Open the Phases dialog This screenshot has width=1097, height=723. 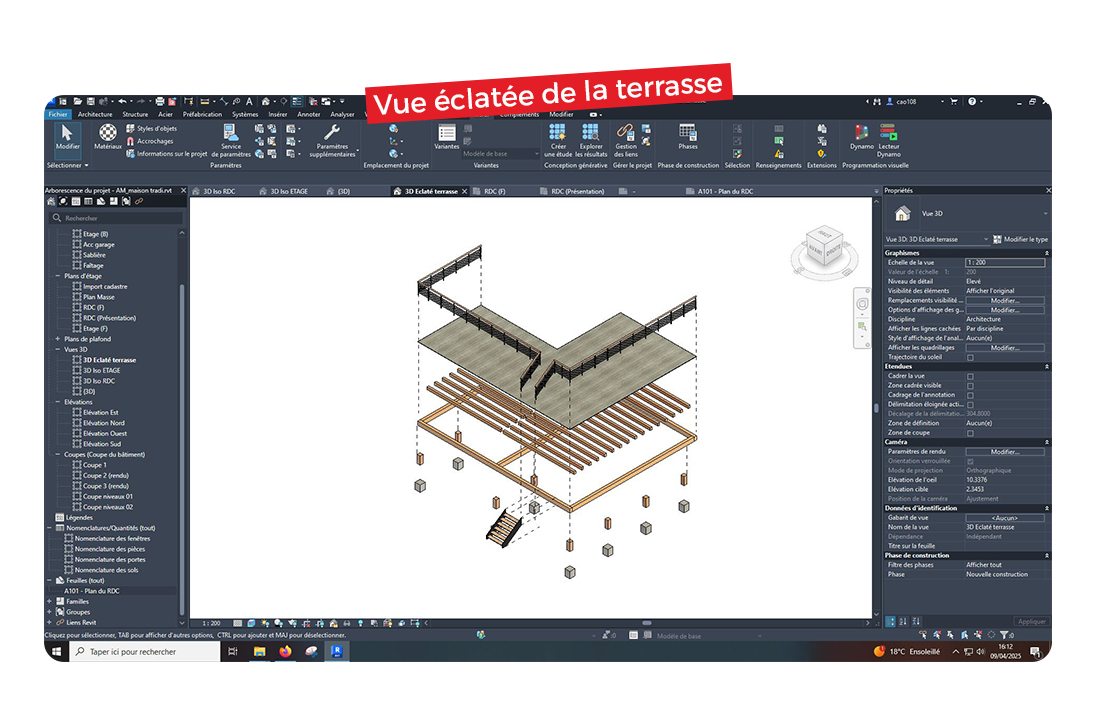688,136
